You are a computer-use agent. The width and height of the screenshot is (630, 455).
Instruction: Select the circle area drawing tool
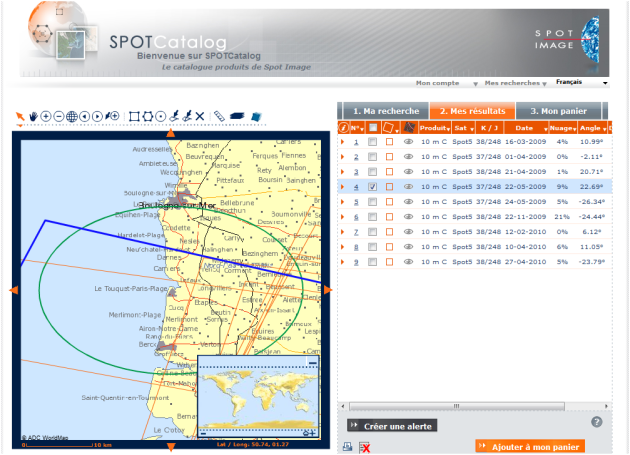tap(161, 117)
